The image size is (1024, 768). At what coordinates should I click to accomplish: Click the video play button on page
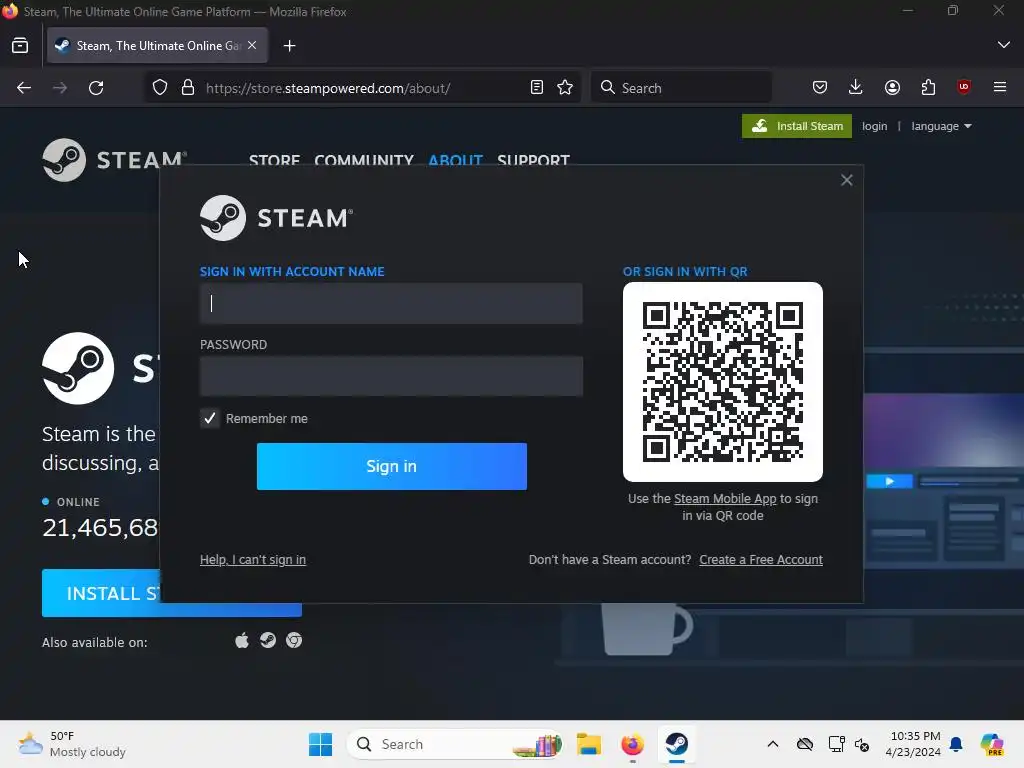tap(889, 481)
